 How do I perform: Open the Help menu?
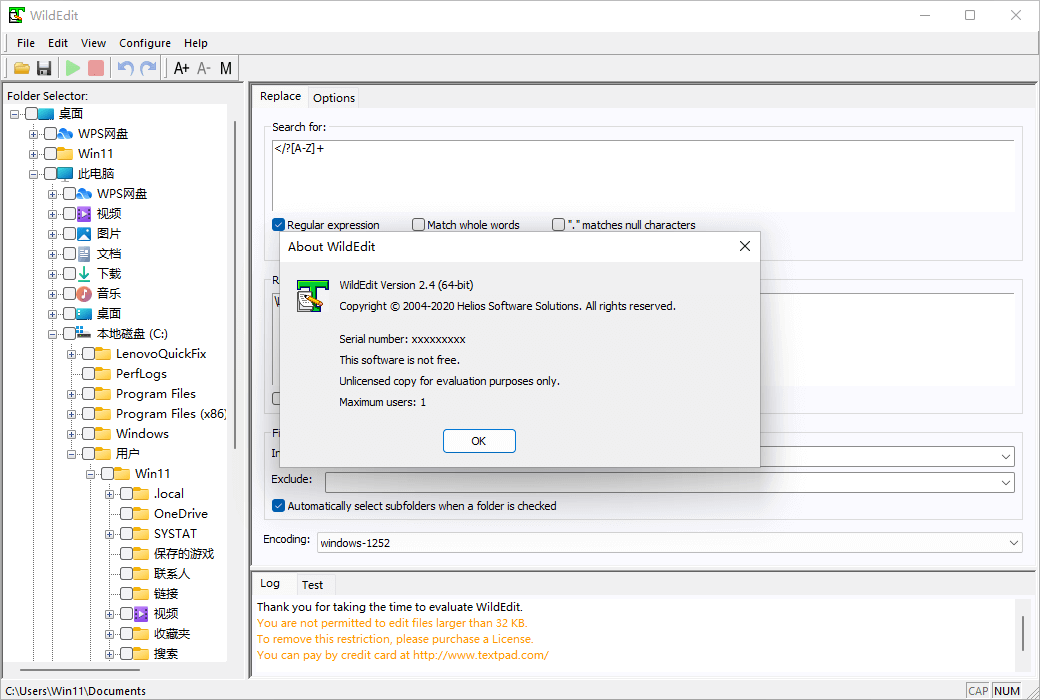tap(196, 43)
